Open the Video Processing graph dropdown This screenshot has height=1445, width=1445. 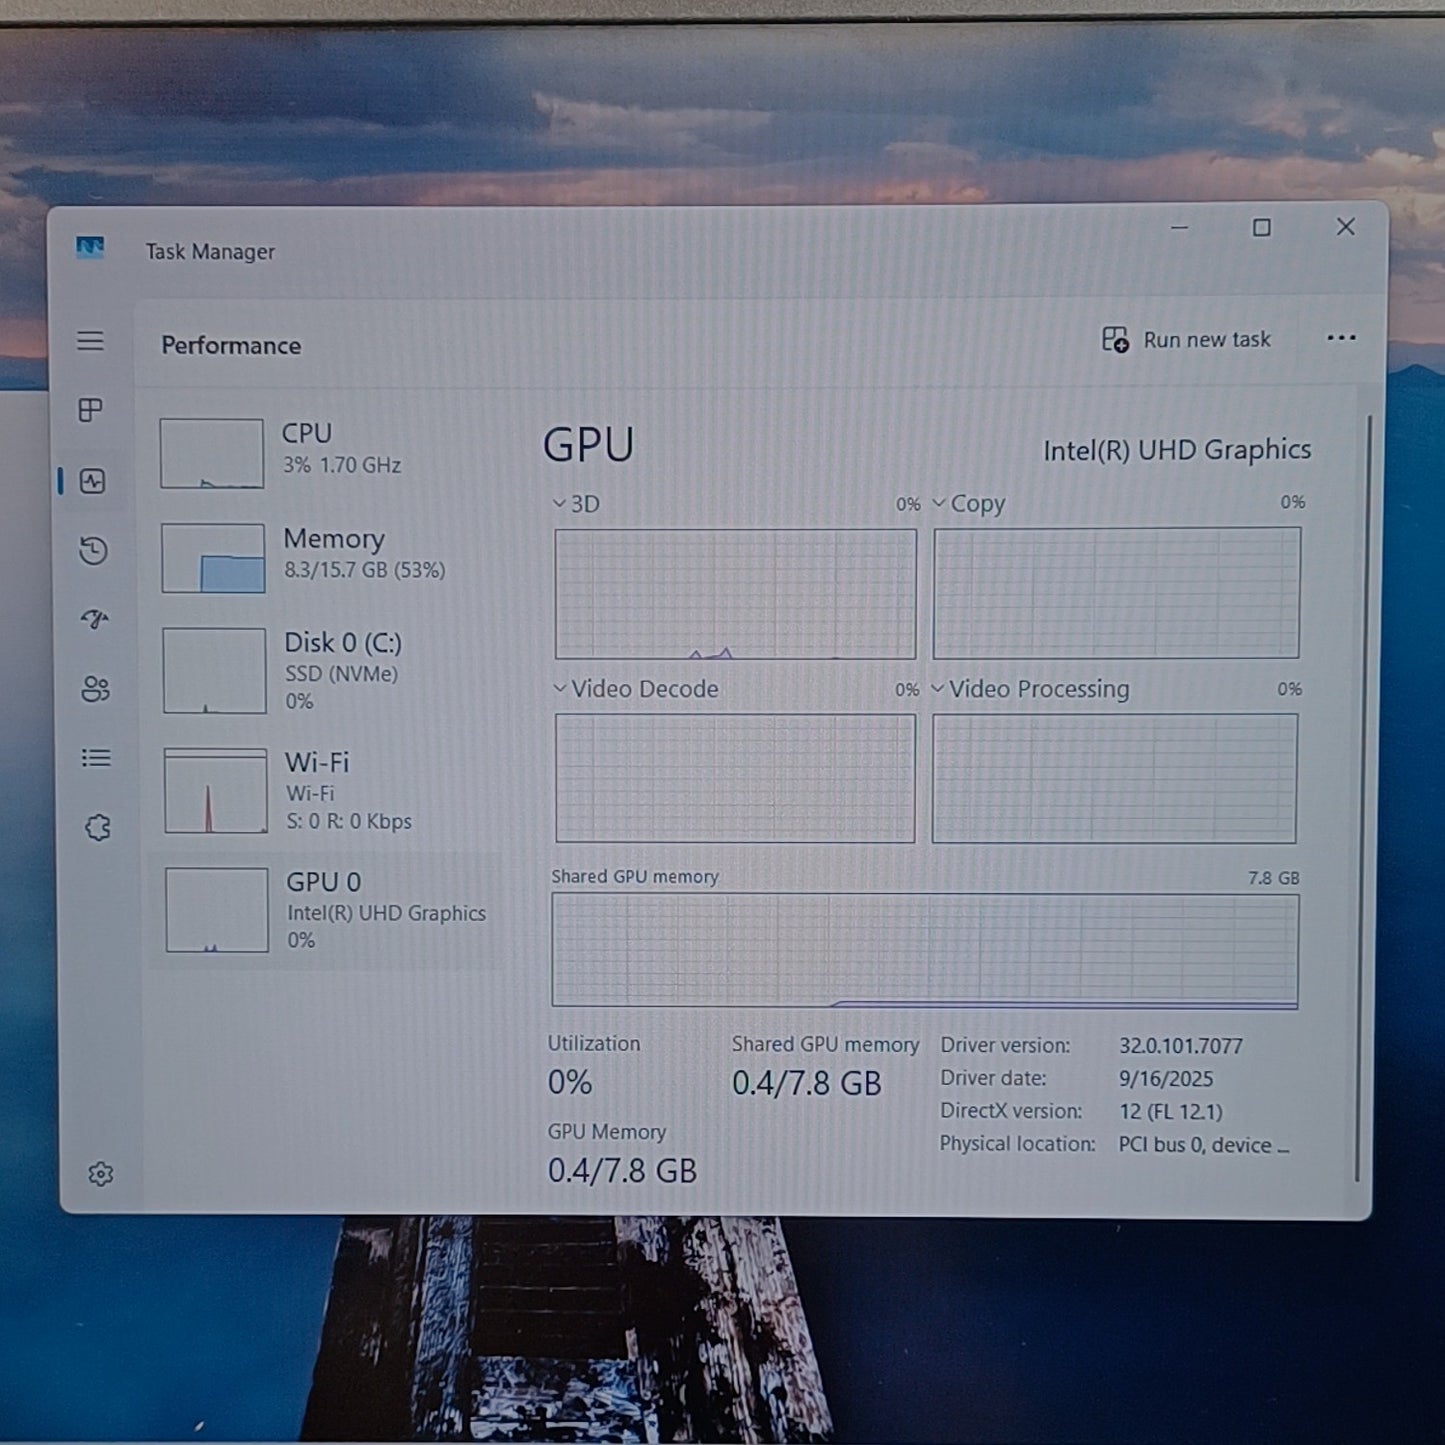coord(1030,689)
